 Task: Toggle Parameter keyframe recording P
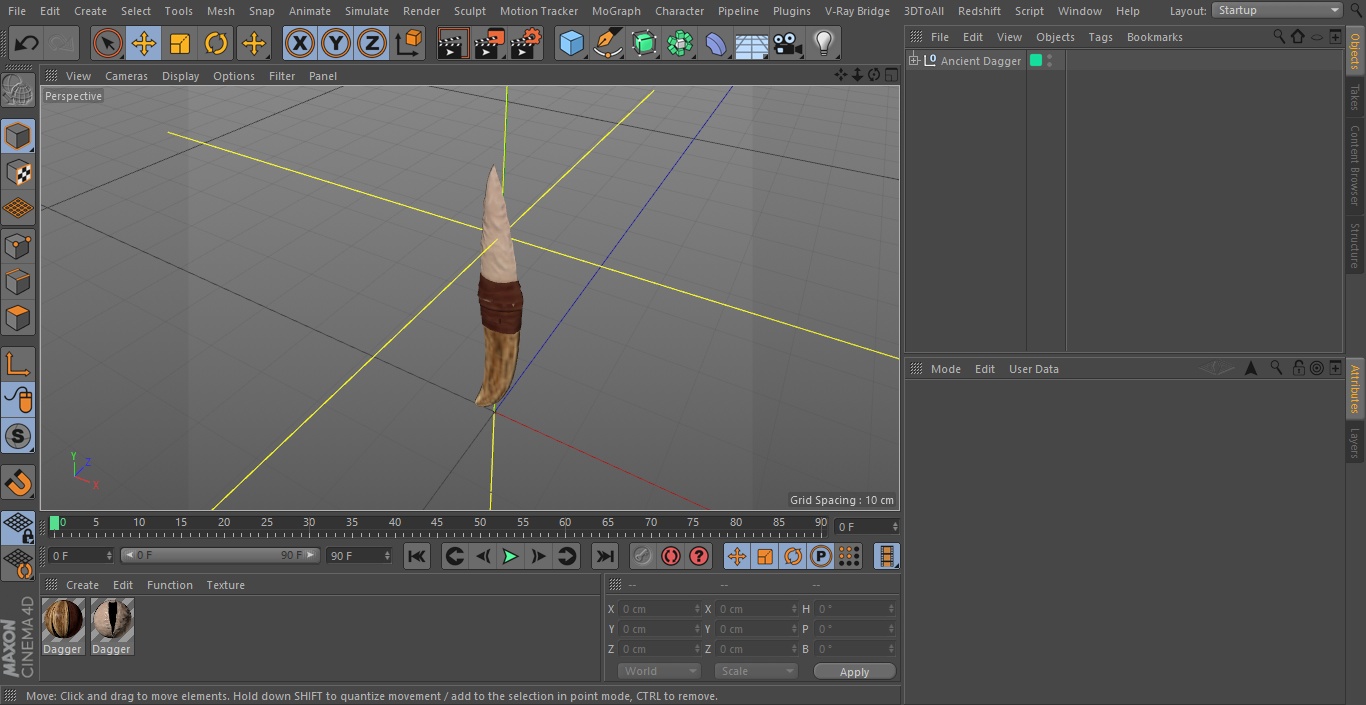pyautogui.click(x=820, y=556)
